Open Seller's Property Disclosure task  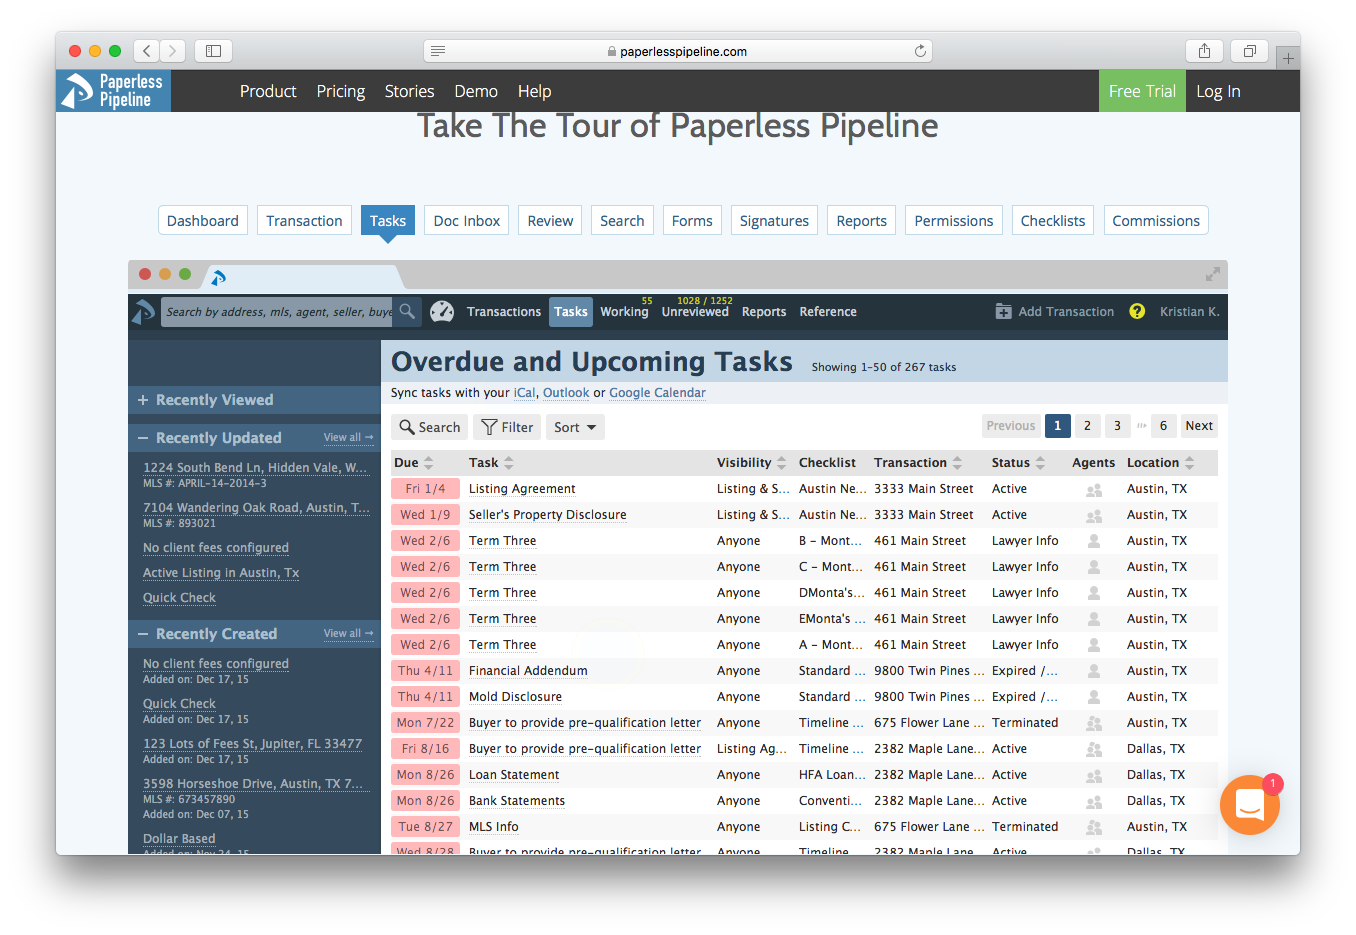[548, 515]
